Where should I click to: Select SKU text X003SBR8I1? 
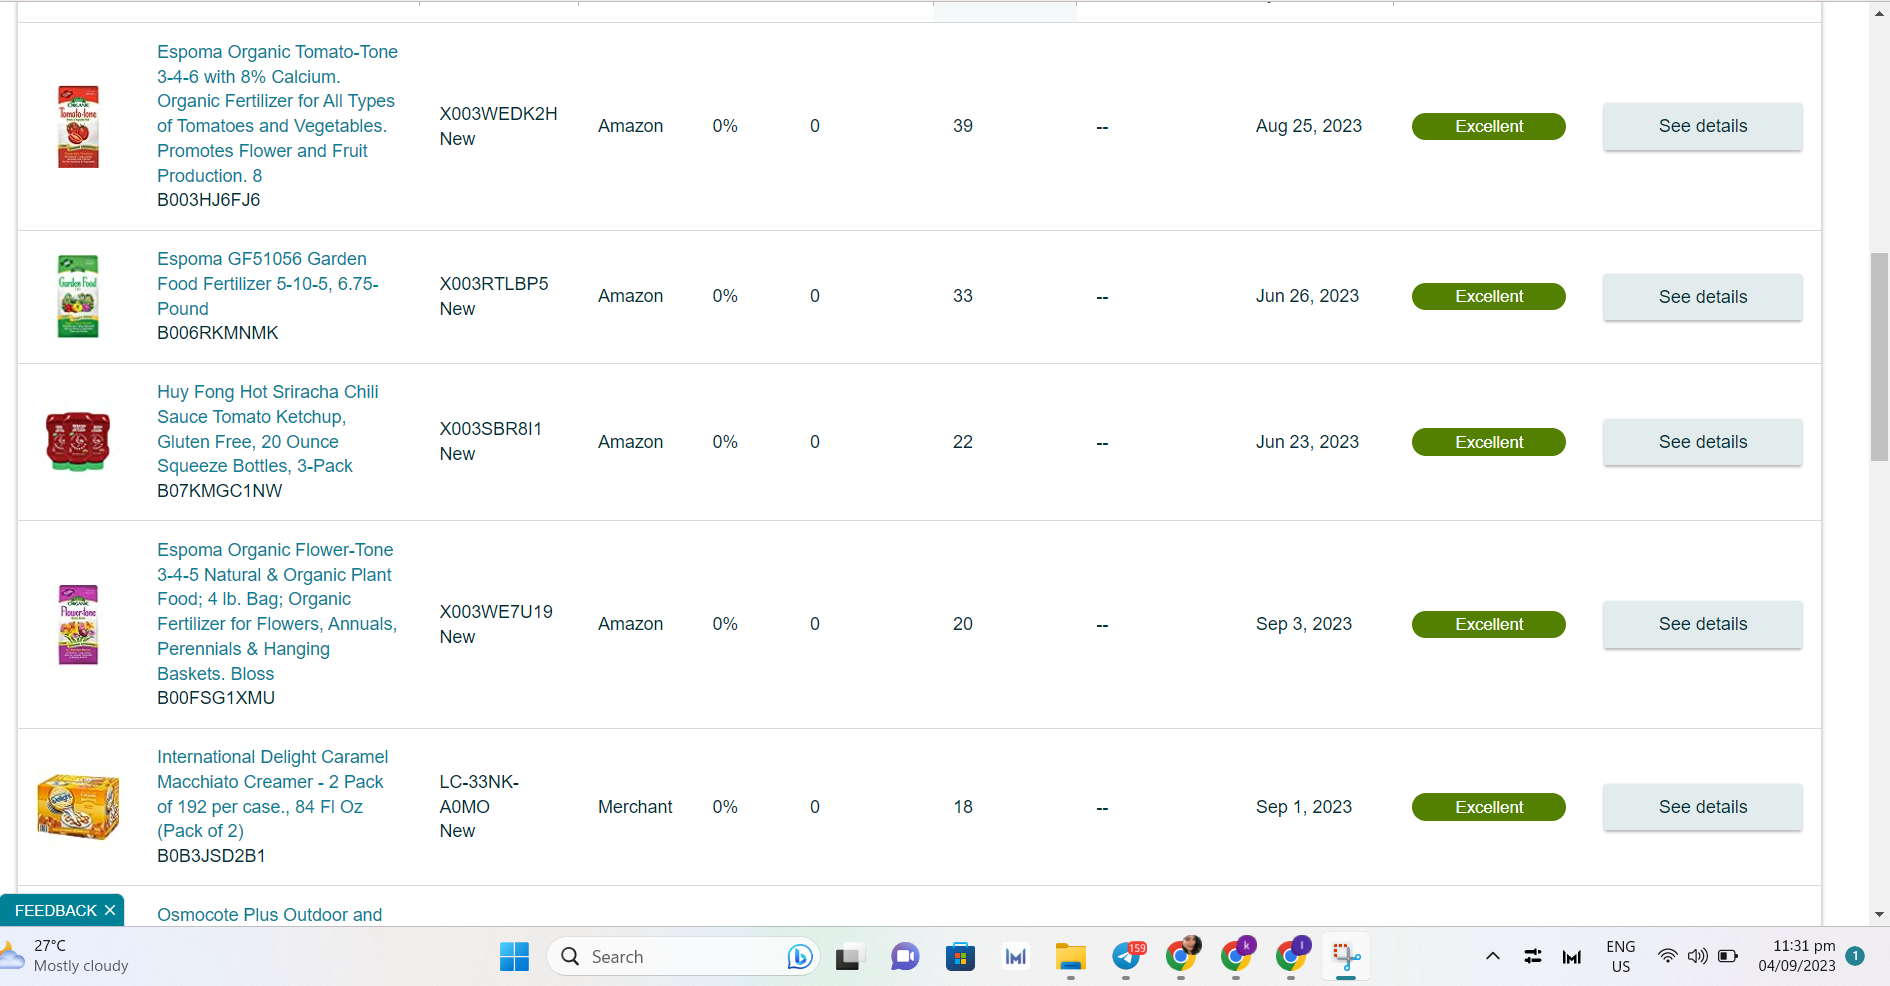[490, 429]
